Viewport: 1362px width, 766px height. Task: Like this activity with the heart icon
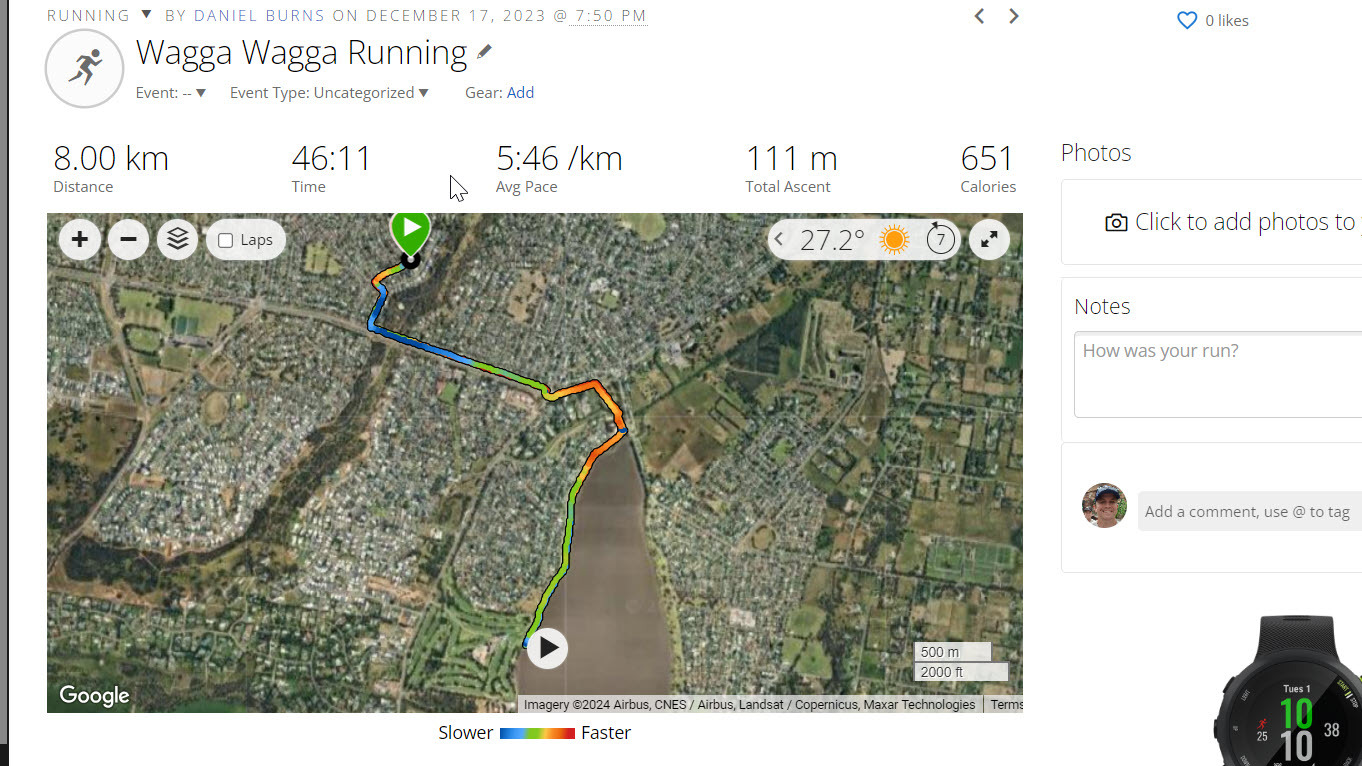coord(1187,21)
